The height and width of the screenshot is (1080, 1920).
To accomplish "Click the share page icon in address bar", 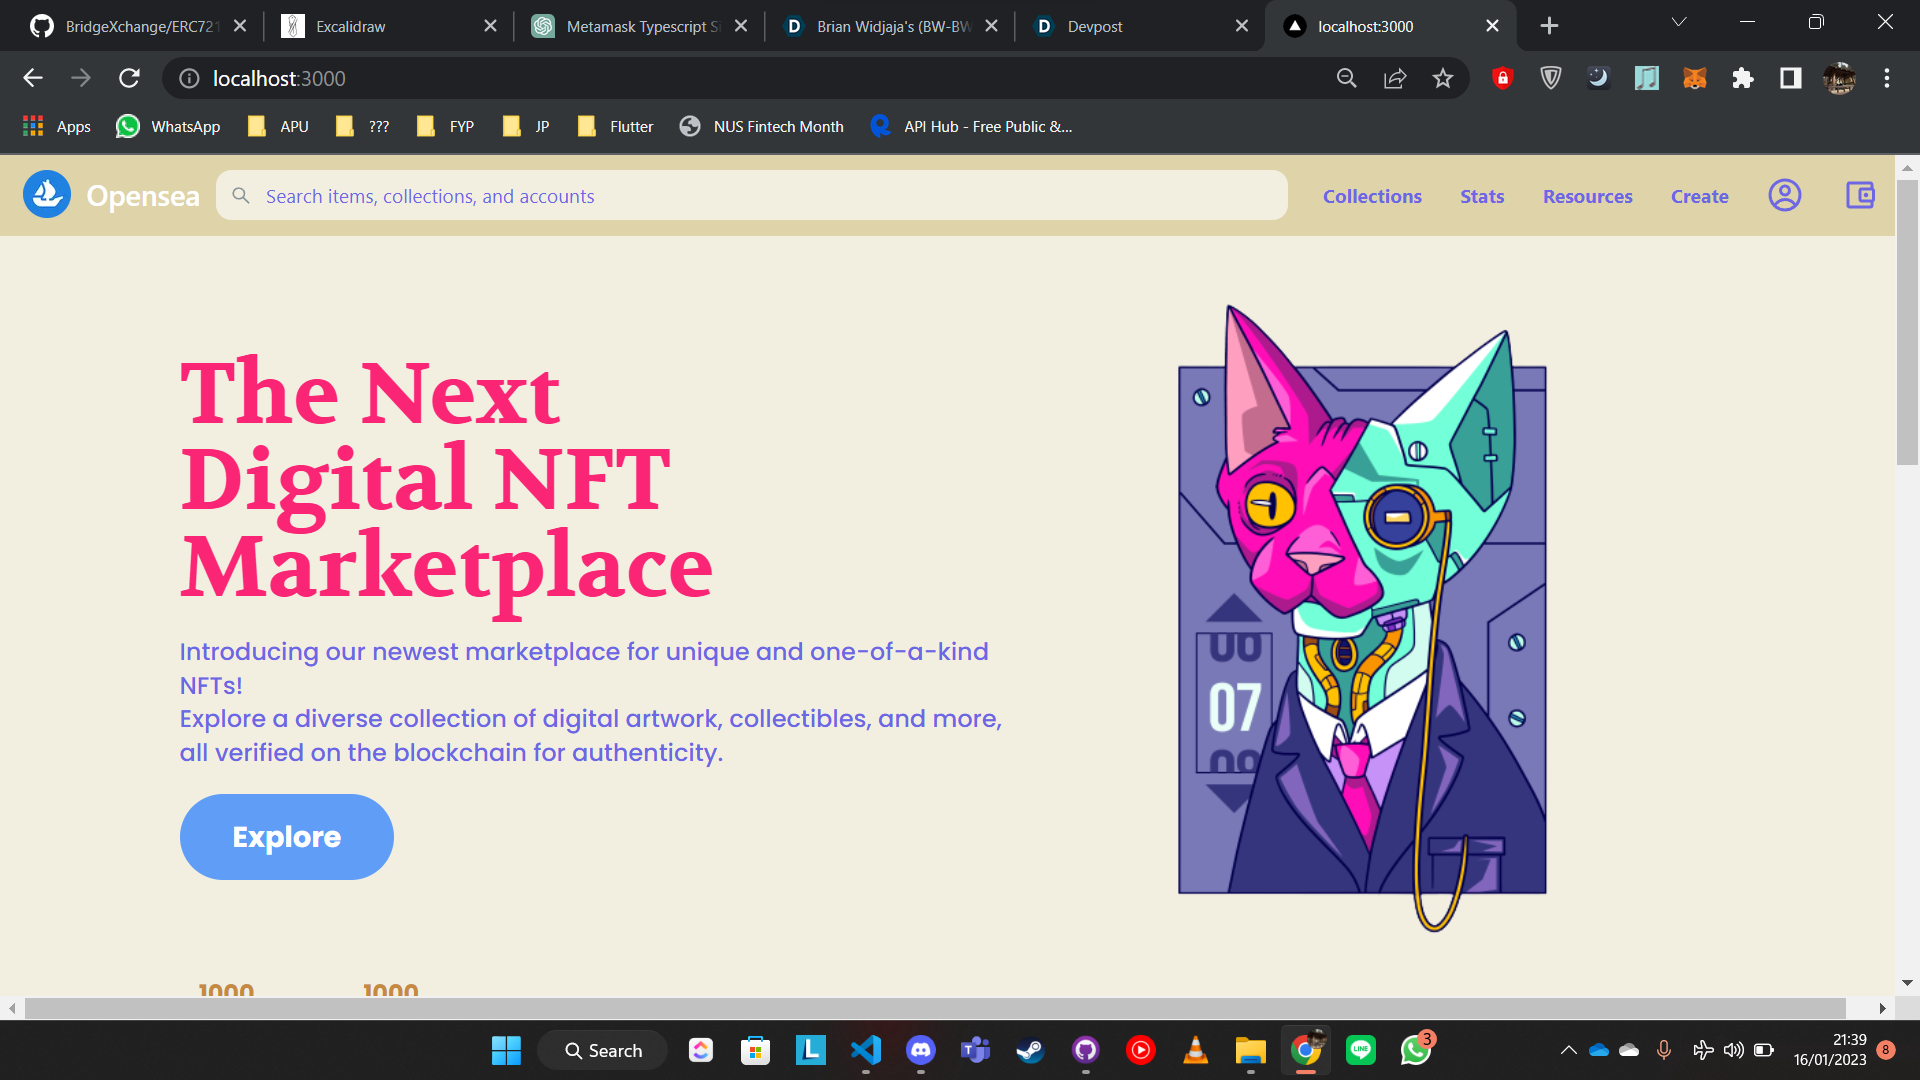I will pyautogui.click(x=1394, y=78).
